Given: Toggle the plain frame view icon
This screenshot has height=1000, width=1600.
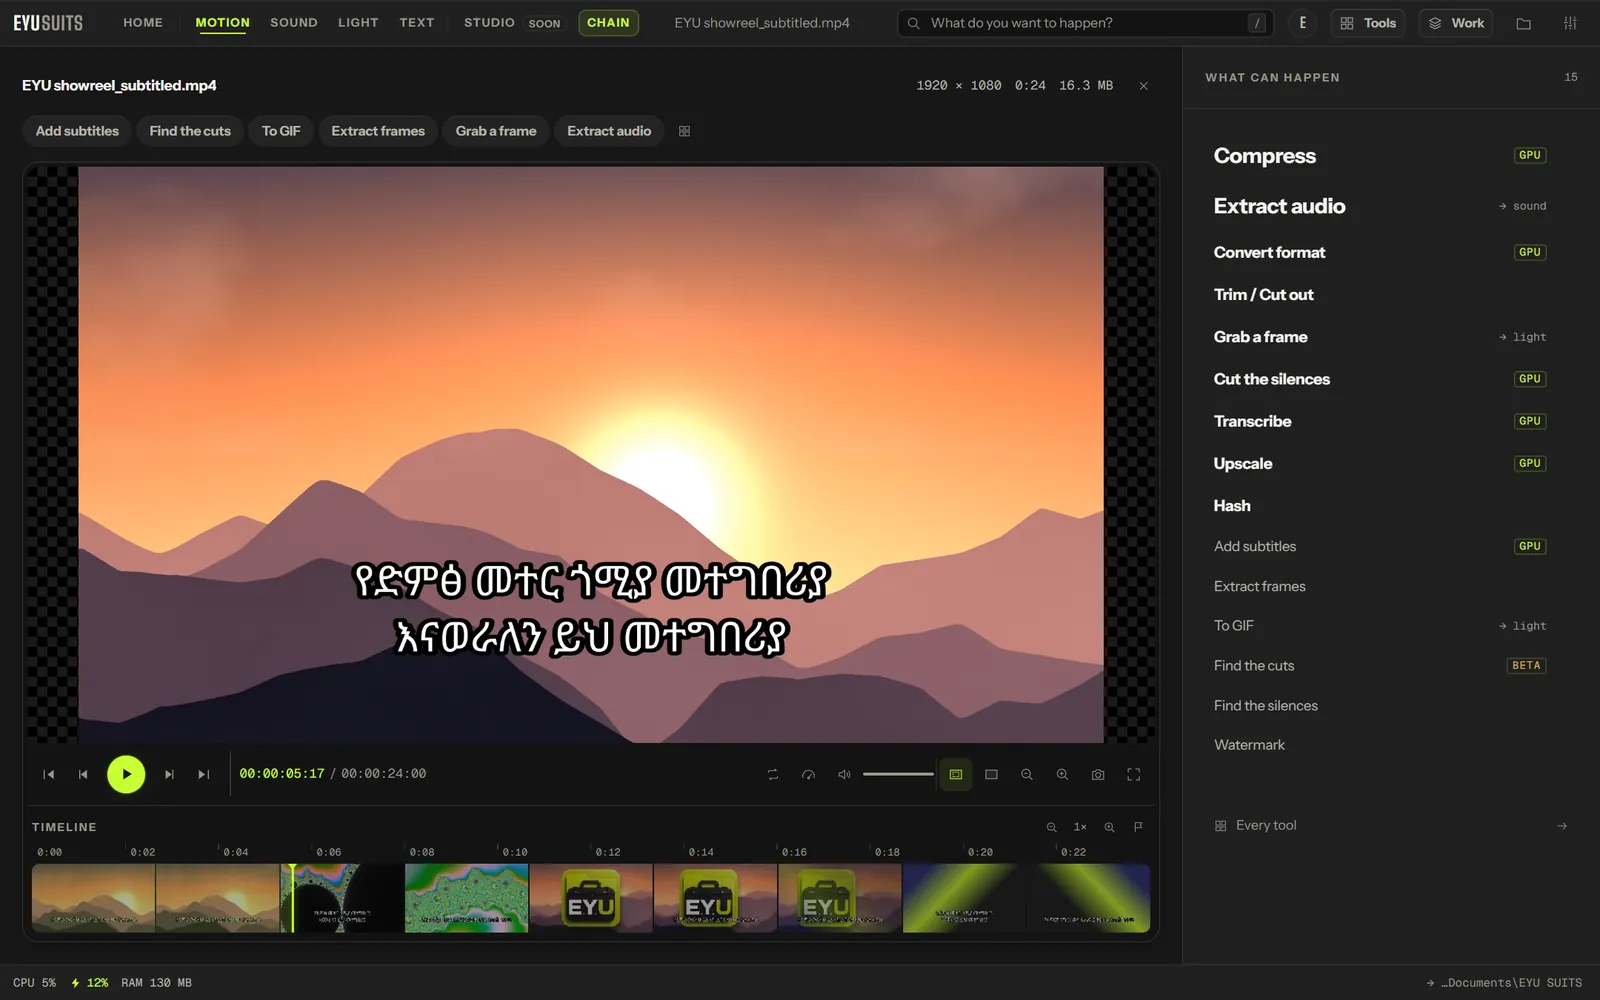Looking at the screenshot, I should pyautogui.click(x=992, y=774).
